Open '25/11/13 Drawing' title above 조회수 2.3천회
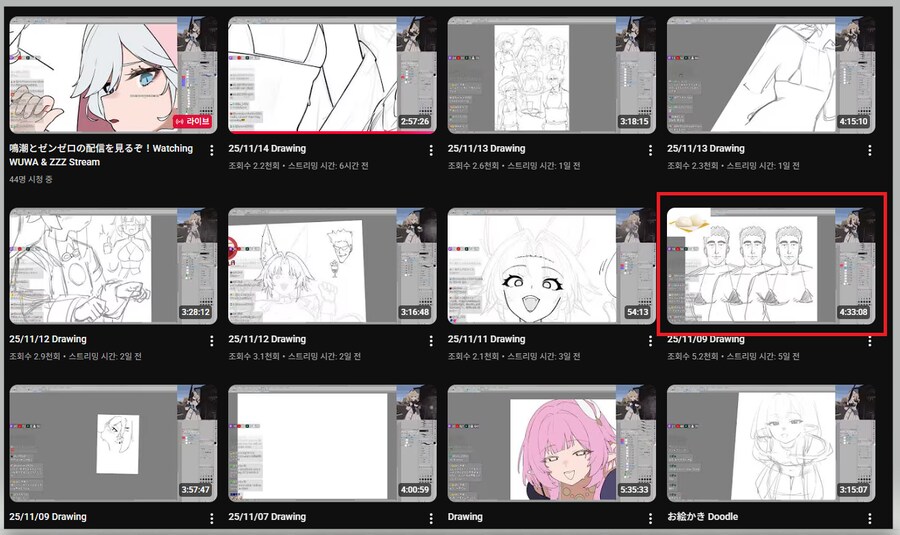This screenshot has width=900, height=535. 705,149
